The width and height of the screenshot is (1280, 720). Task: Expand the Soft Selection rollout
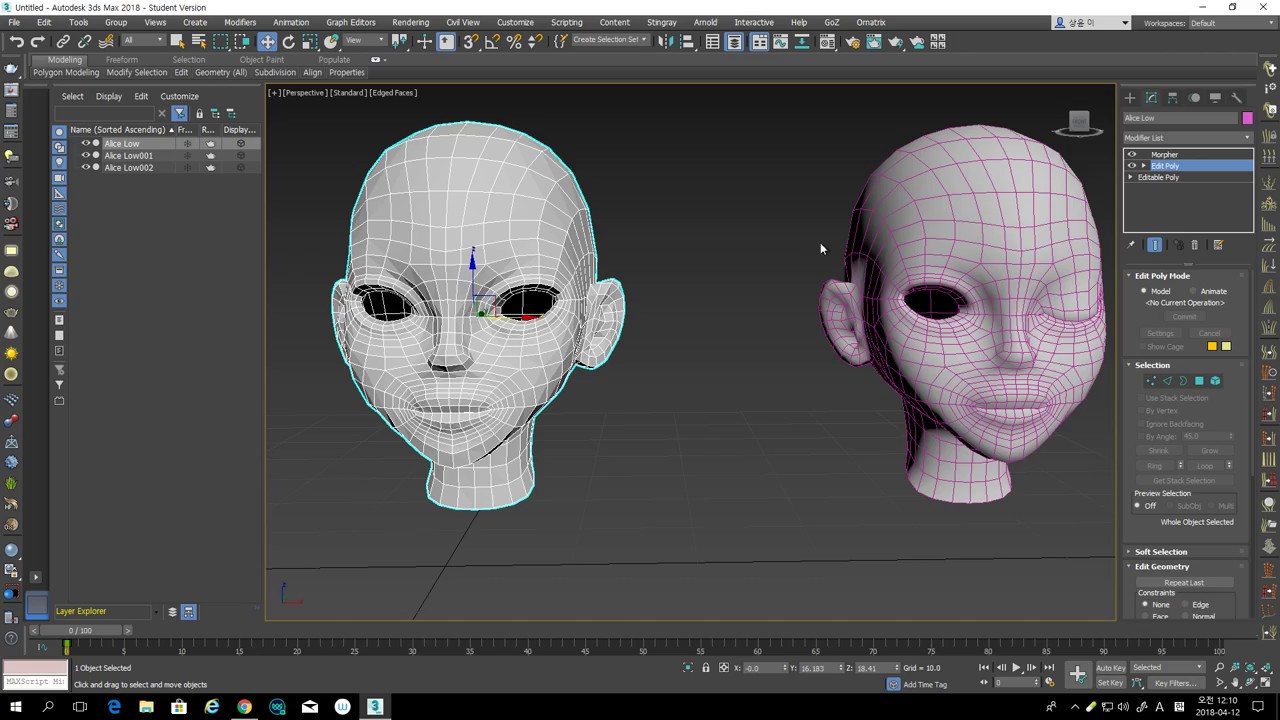(x=1160, y=552)
